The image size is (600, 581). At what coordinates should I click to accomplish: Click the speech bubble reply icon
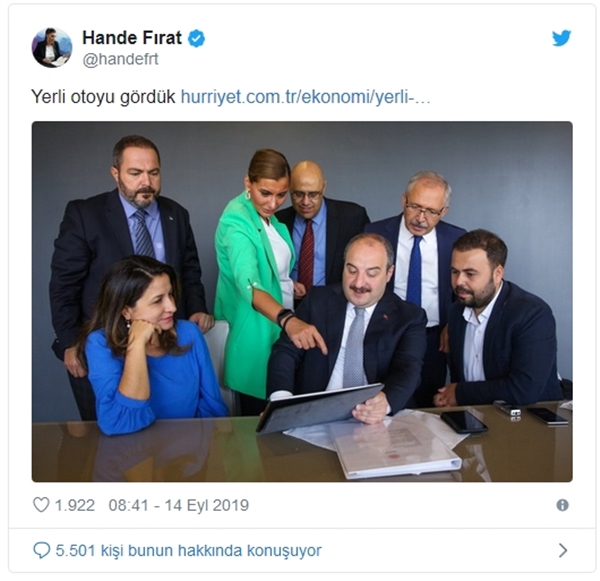tap(41, 550)
